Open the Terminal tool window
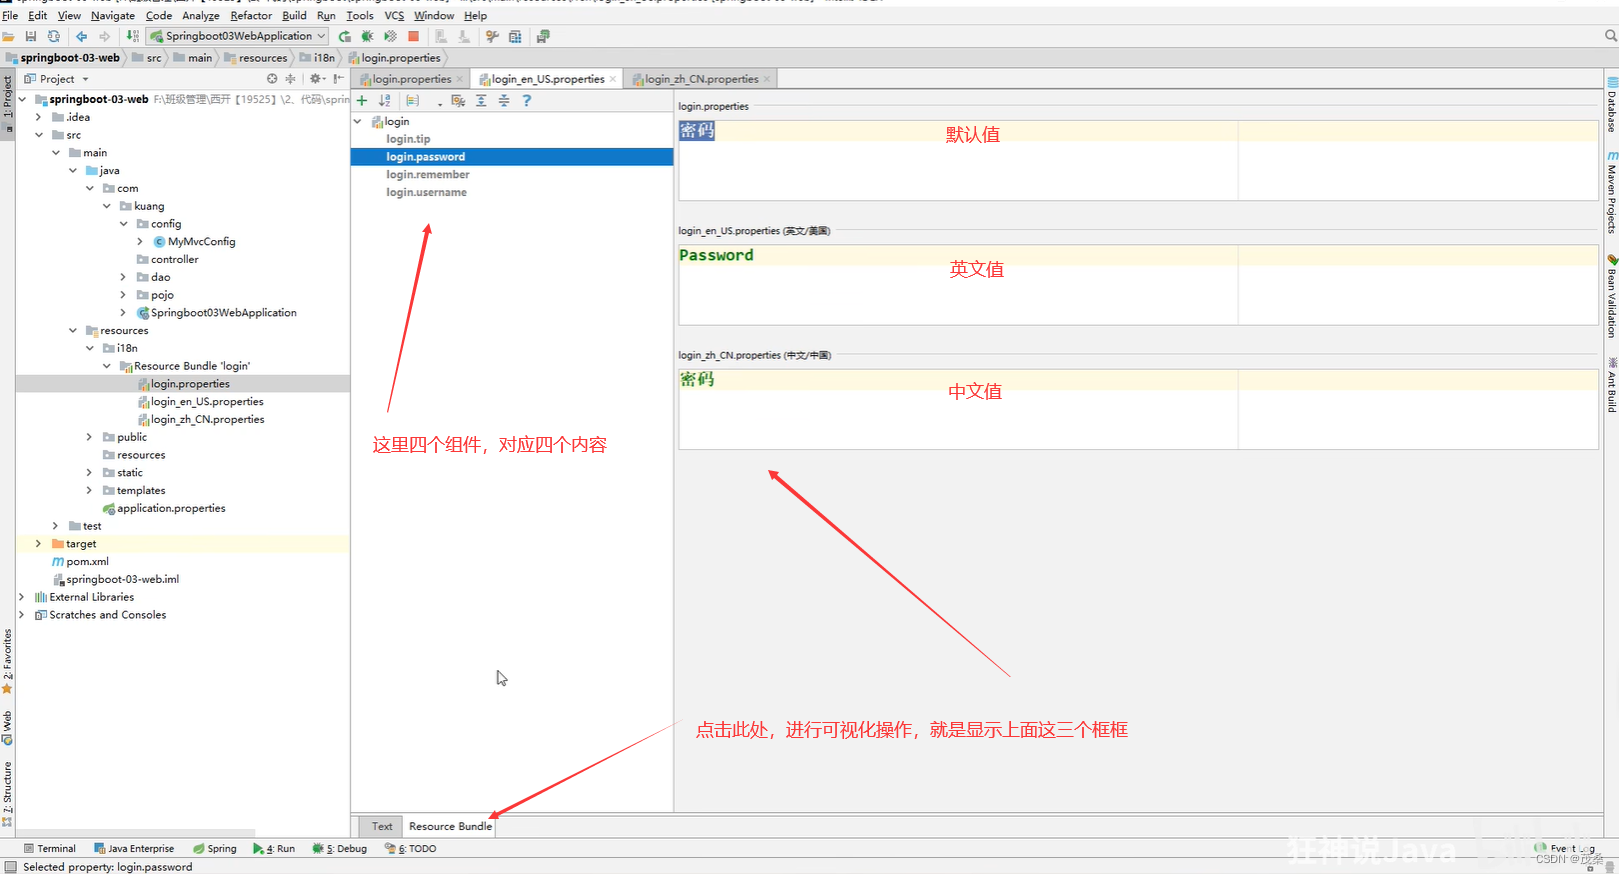1619x874 pixels. coord(50,849)
